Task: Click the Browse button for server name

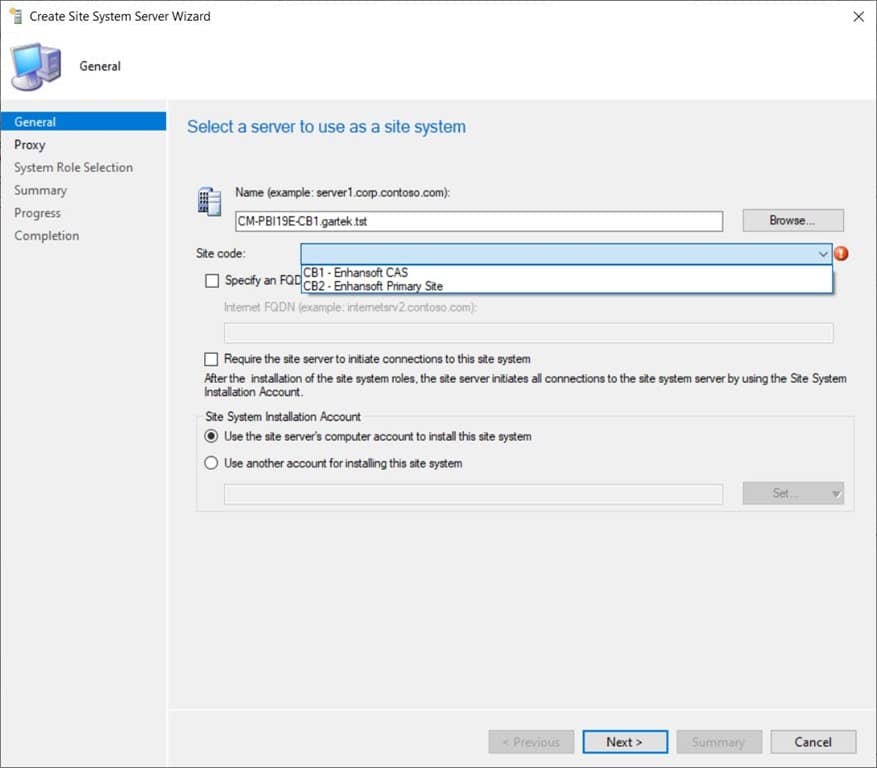Action: [792, 220]
